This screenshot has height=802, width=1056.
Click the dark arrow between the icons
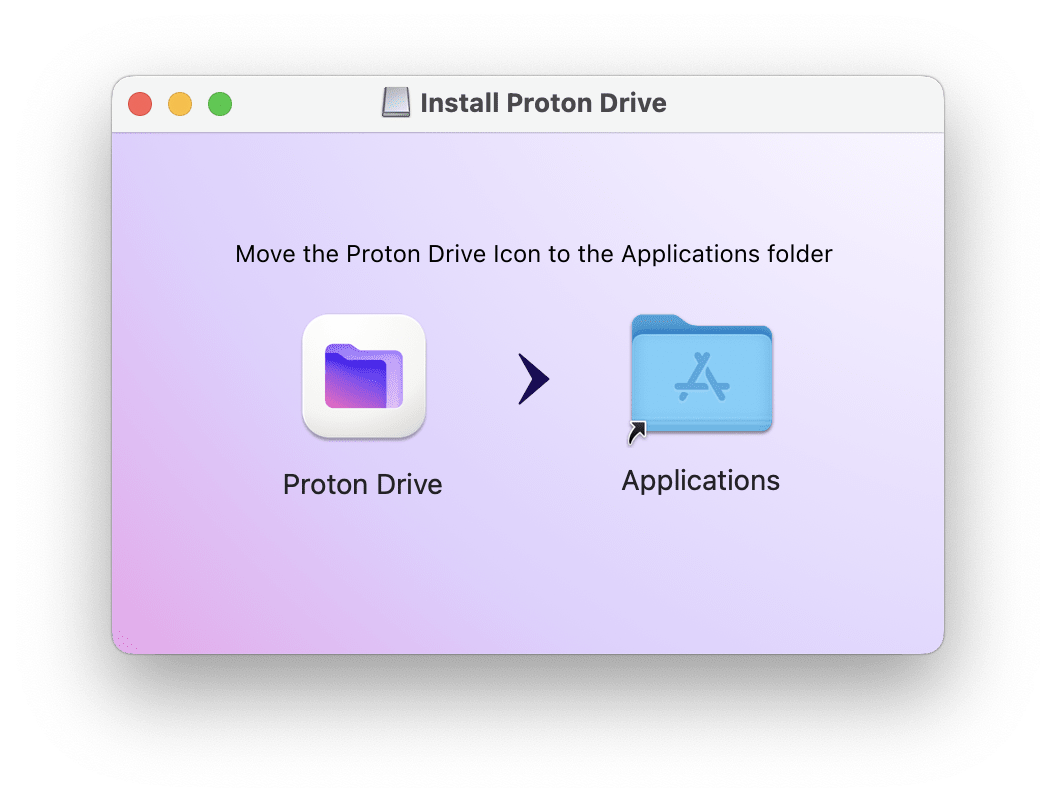pyautogui.click(x=533, y=378)
